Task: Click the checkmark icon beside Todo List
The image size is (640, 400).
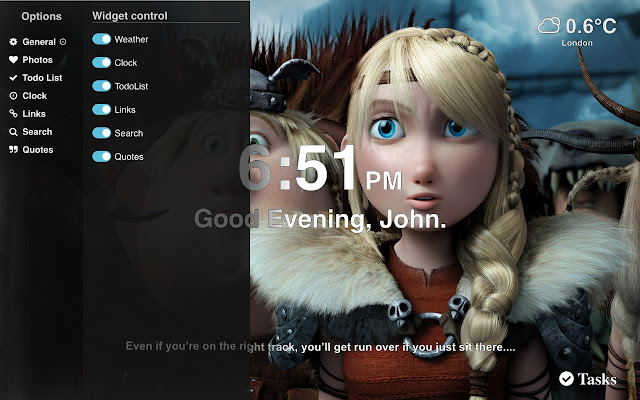Action: click(x=13, y=78)
